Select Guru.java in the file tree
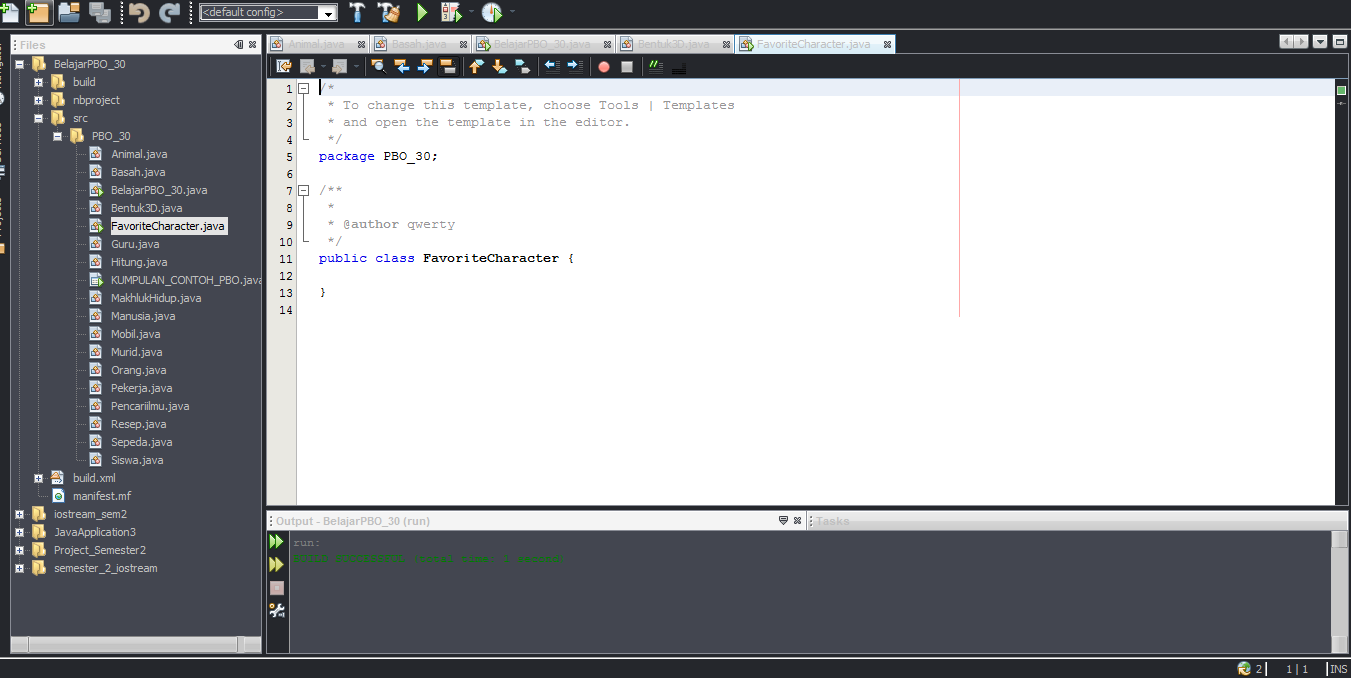Image resolution: width=1351 pixels, height=678 pixels. [135, 244]
